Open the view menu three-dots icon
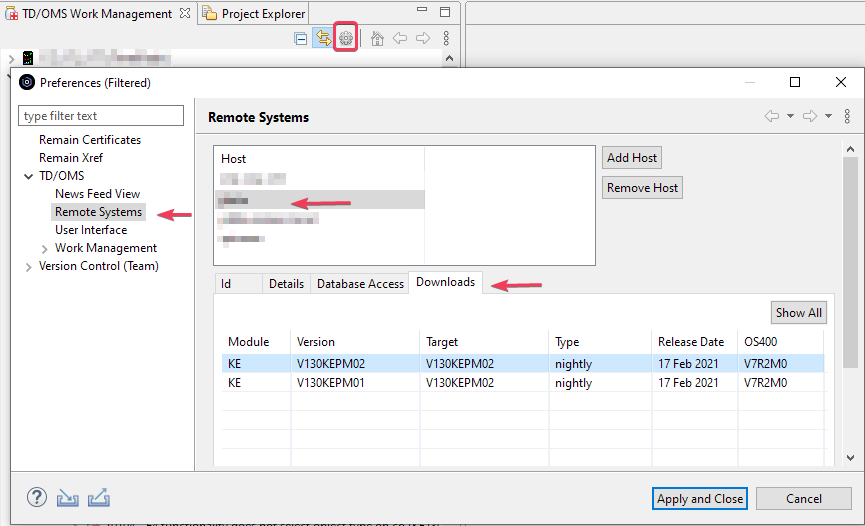This screenshot has width=865, height=526. click(x=446, y=38)
